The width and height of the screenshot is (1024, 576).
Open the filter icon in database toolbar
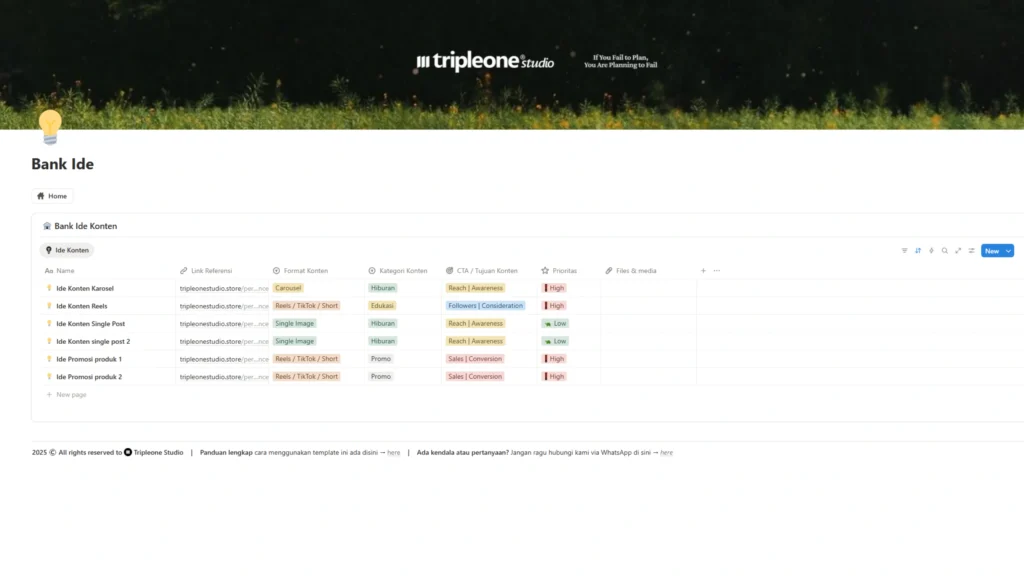[904, 251]
